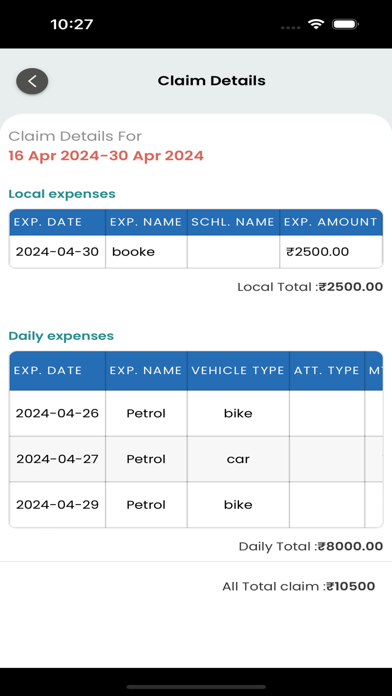Viewport: 392px width, 696px height.
Task: Tap the Wi-Fi status icon
Action: click(316, 24)
